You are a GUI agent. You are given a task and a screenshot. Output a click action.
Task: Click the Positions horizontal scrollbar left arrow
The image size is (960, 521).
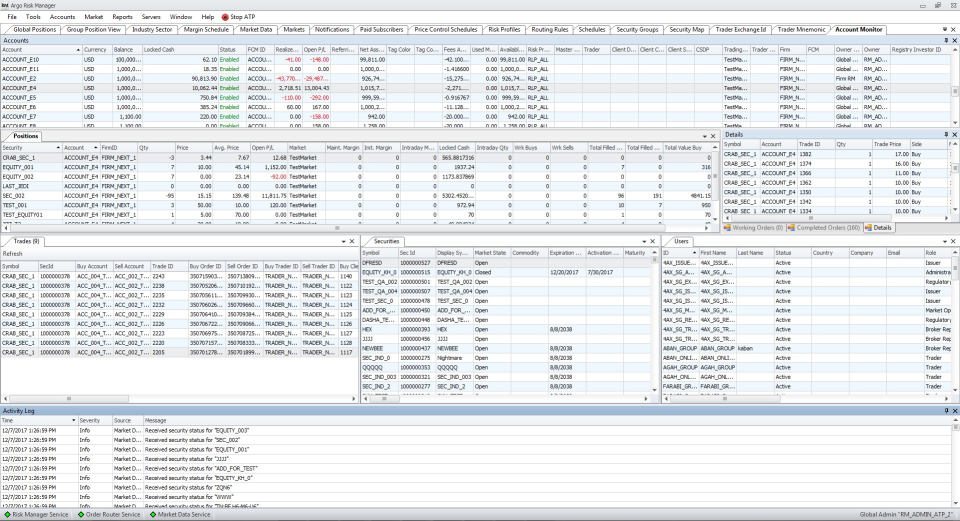[x=5, y=228]
